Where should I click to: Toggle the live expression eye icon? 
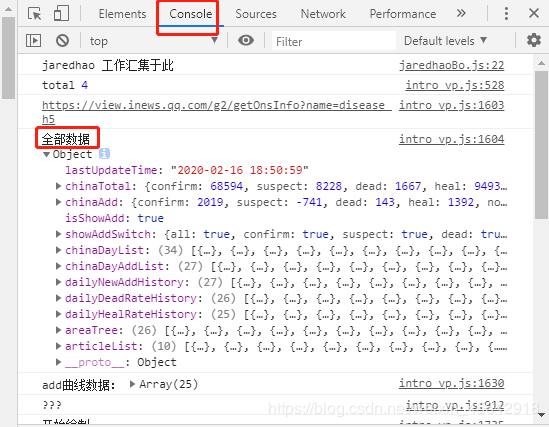coord(246,40)
